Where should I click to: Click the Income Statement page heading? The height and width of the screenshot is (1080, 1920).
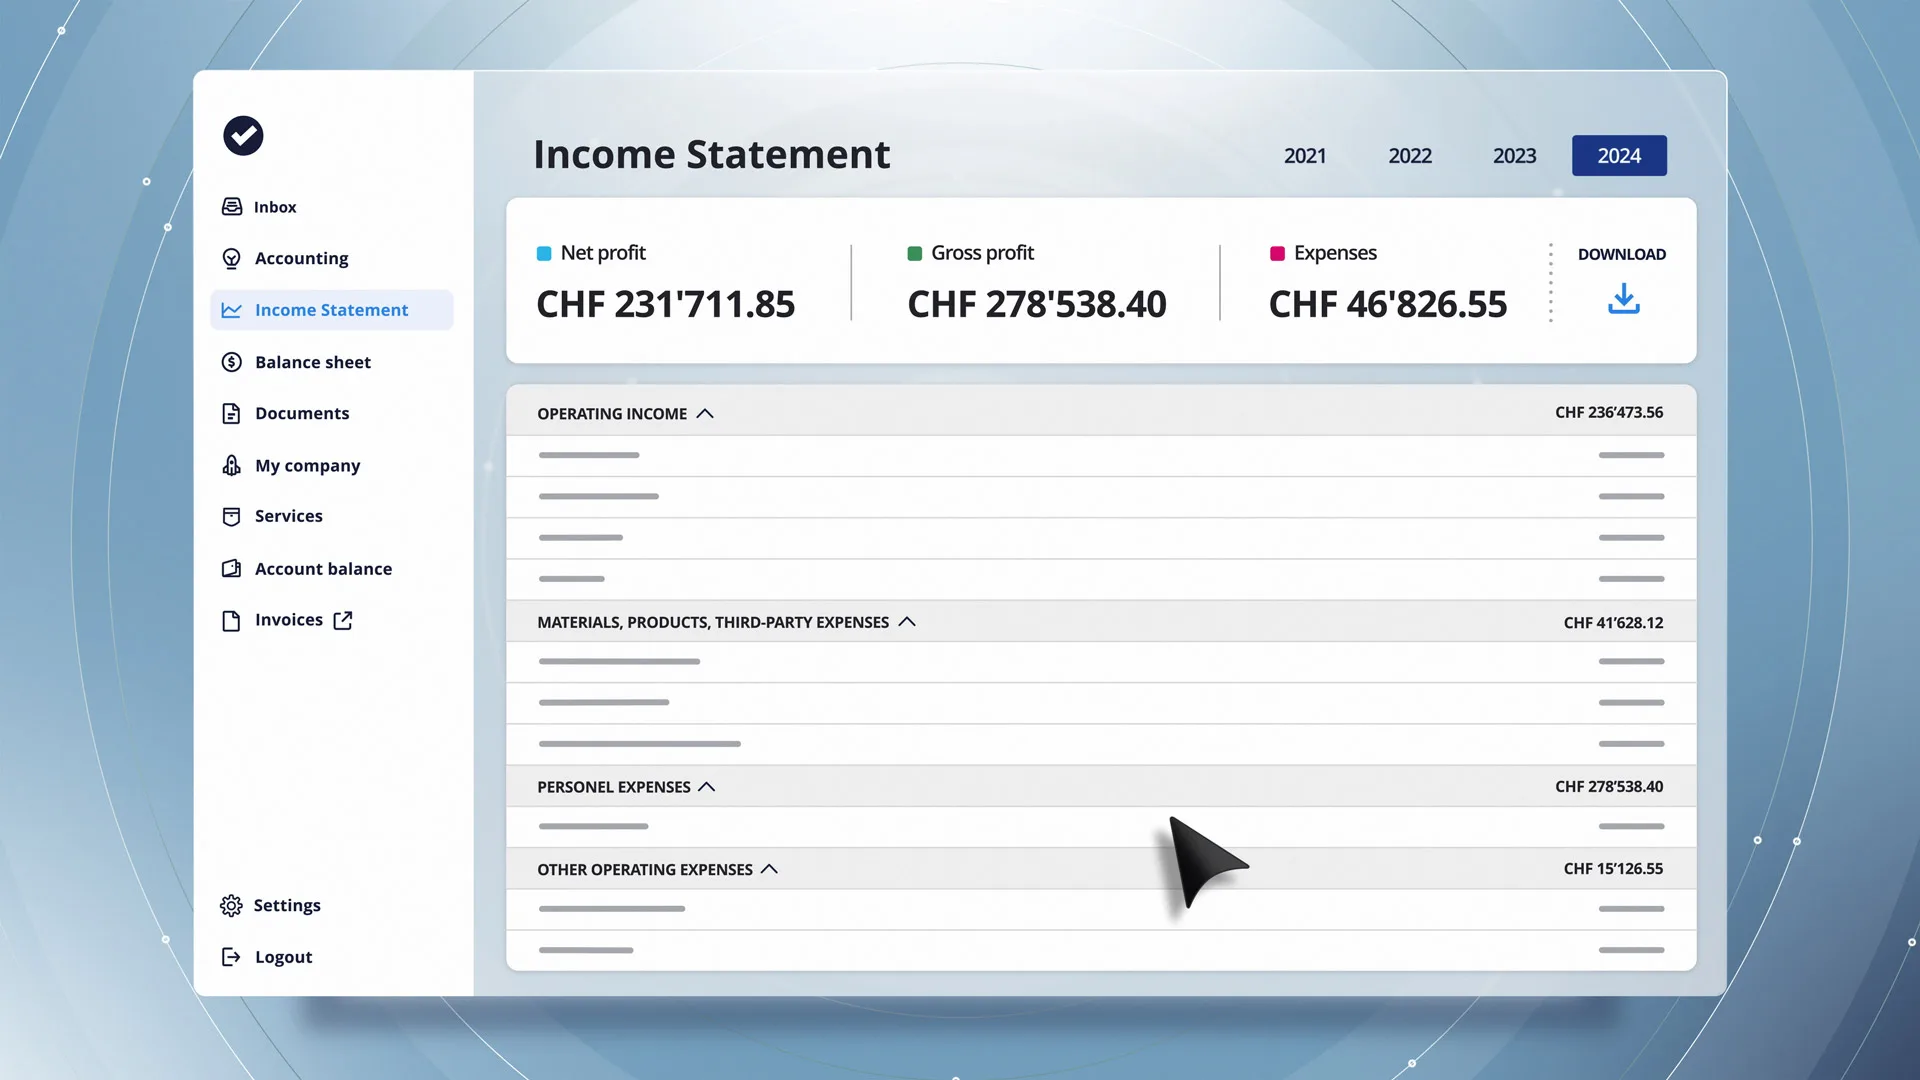(712, 154)
